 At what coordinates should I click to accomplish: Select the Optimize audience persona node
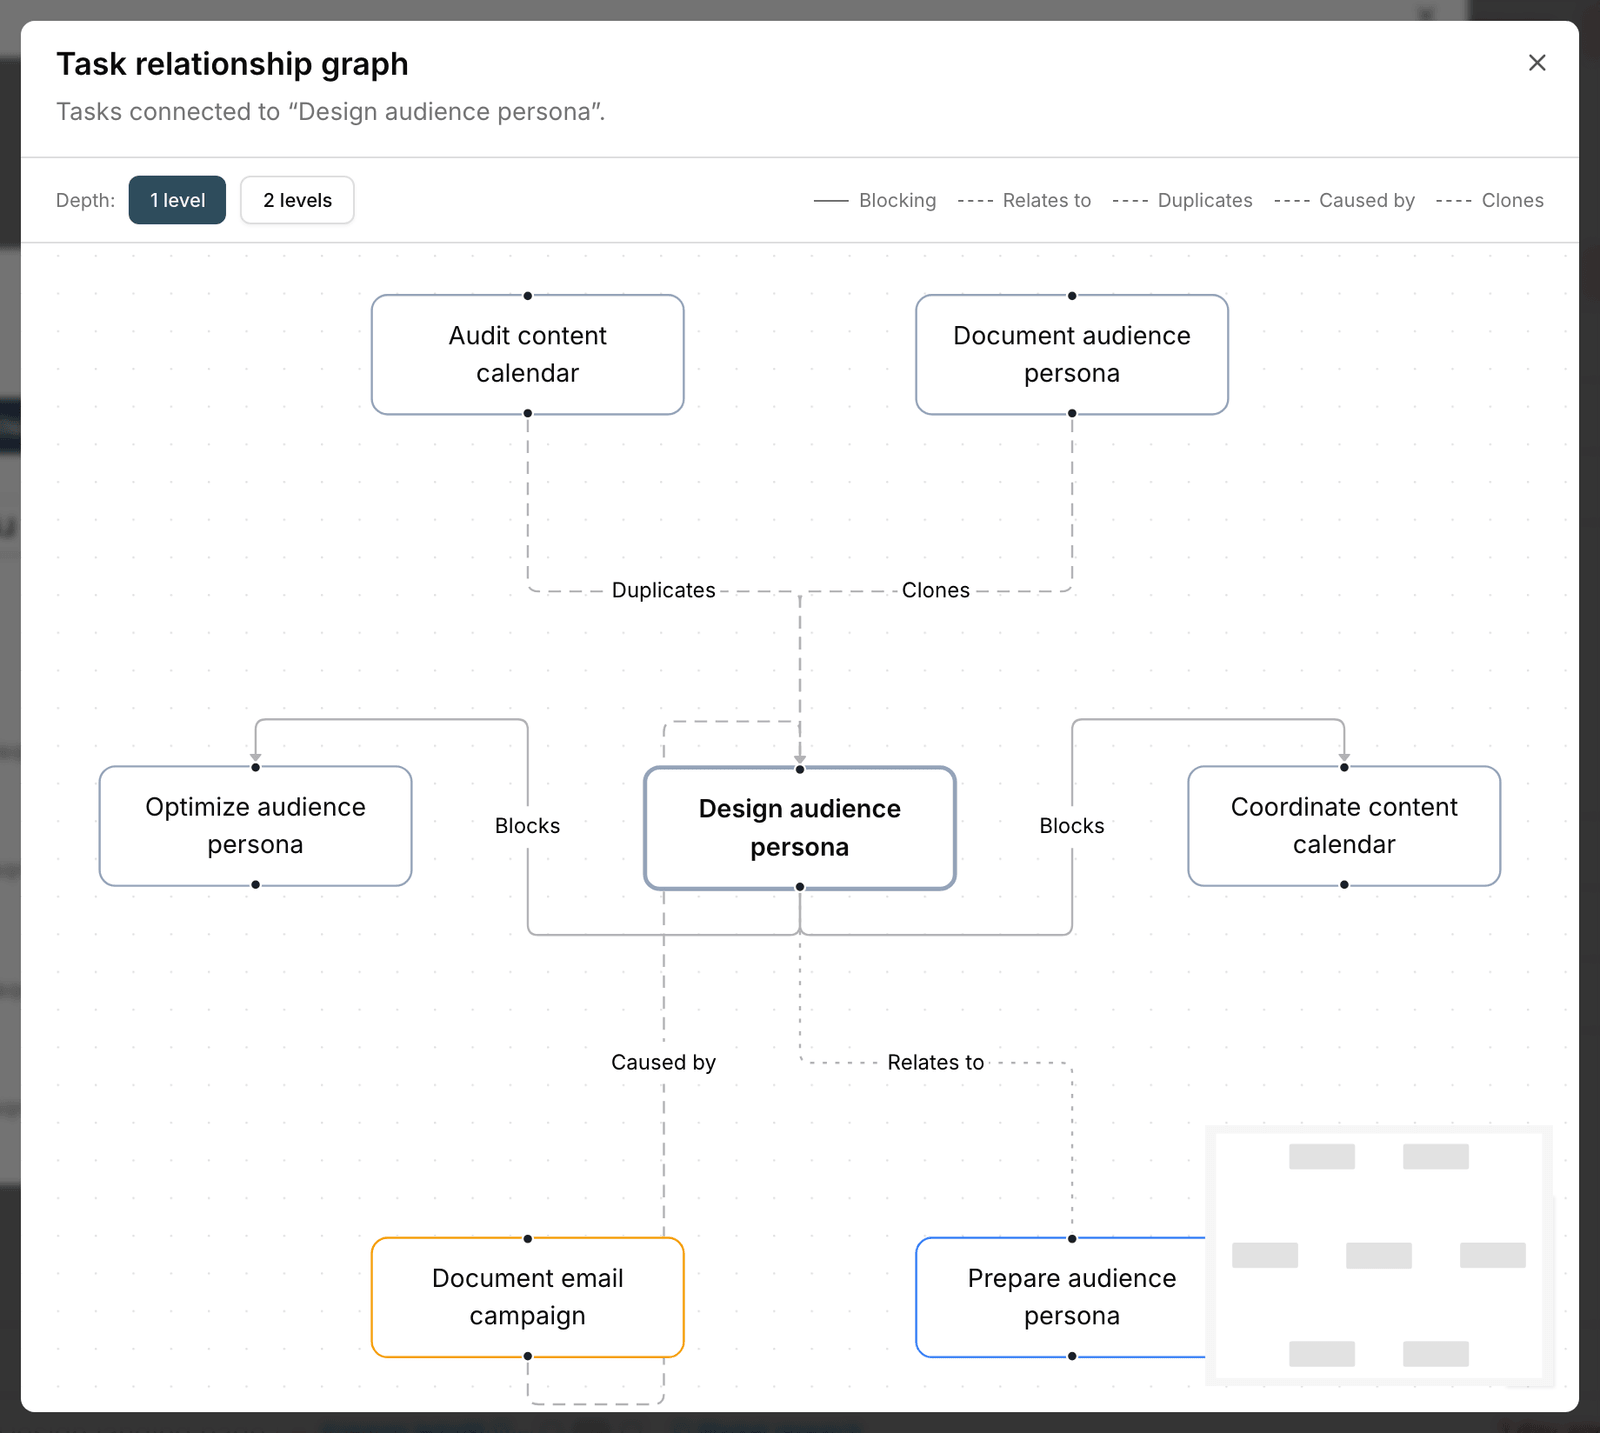click(256, 826)
